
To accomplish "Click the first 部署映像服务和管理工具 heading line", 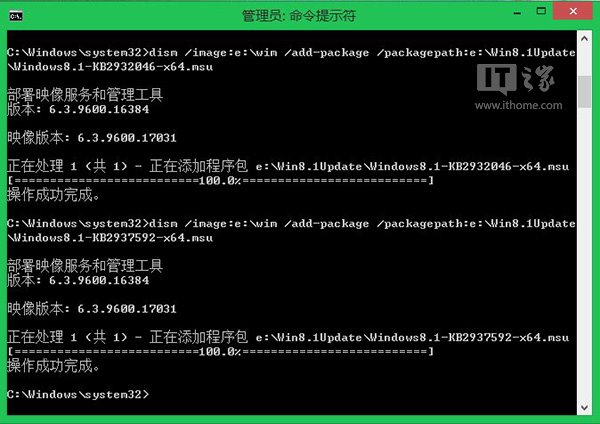I will point(85,95).
